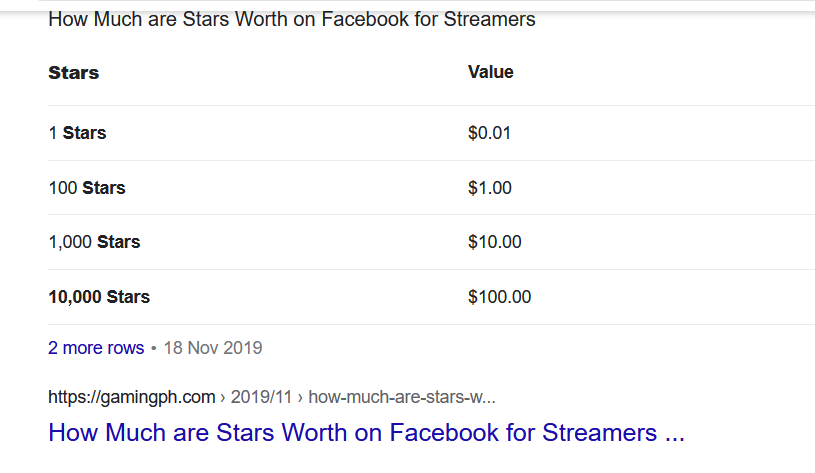This screenshot has width=815, height=473.
Task: Click the "1 Stars" table cell
Action: 77,133
